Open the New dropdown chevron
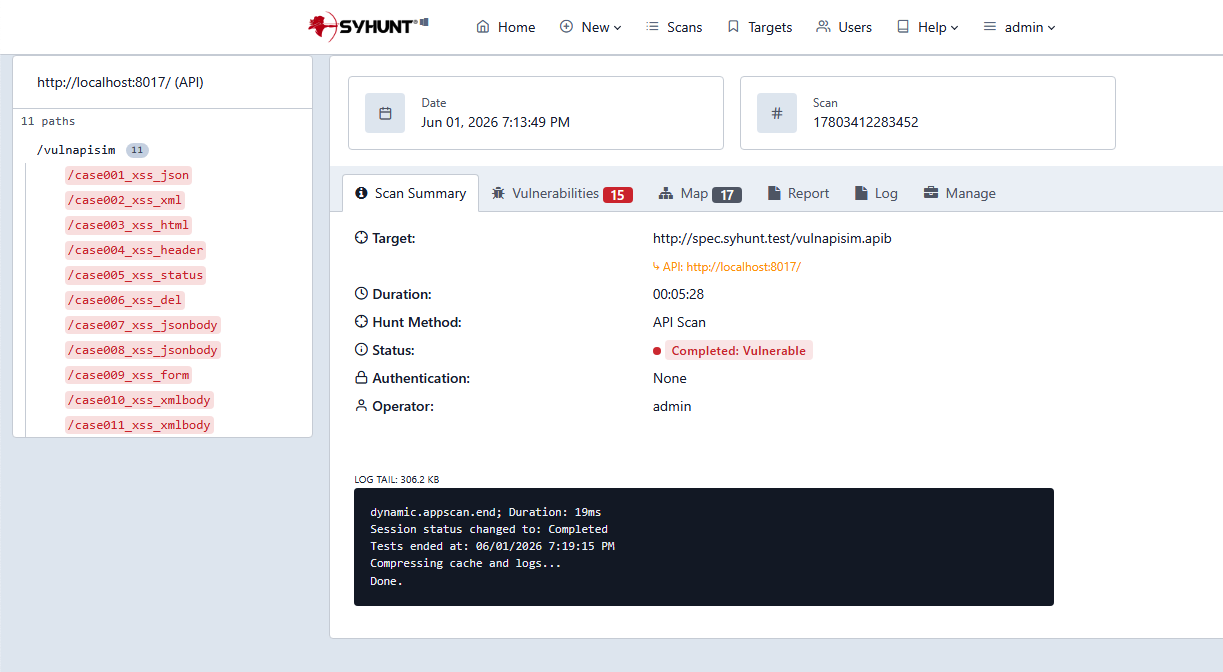 tap(617, 28)
